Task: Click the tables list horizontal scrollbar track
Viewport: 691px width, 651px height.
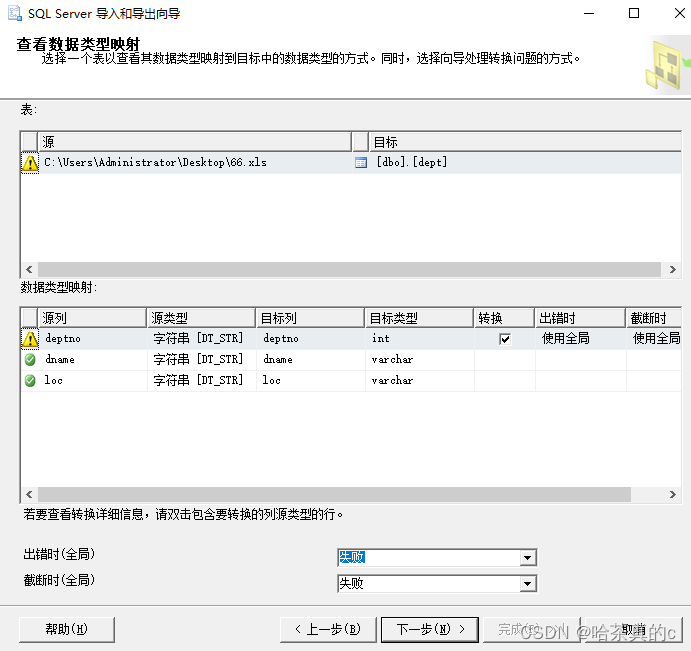Action: click(x=349, y=269)
